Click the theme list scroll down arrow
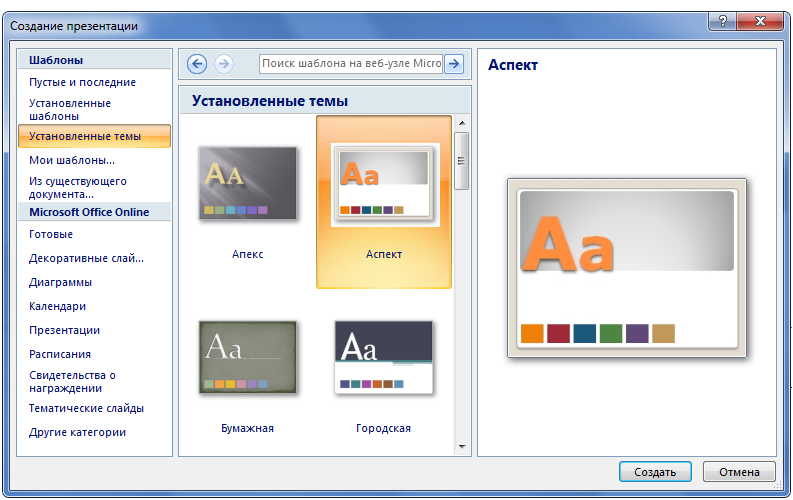 click(x=462, y=446)
